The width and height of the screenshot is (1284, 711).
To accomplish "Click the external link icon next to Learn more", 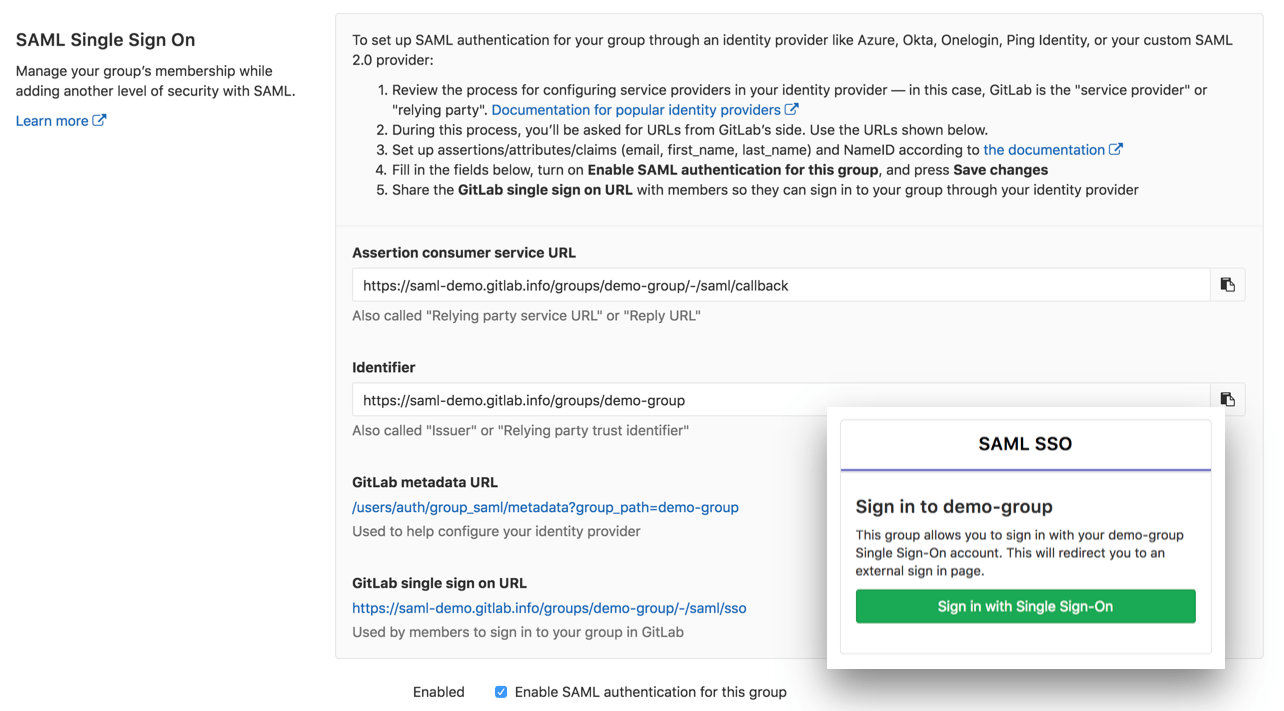I will coord(99,120).
